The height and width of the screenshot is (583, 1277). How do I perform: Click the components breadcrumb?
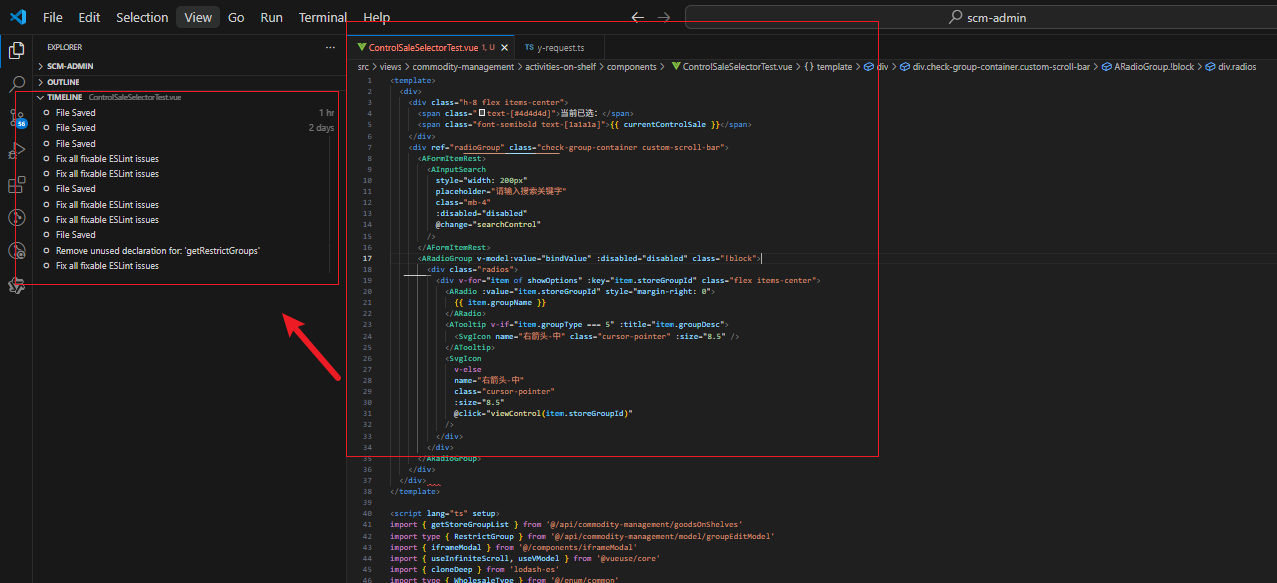click(x=632, y=67)
